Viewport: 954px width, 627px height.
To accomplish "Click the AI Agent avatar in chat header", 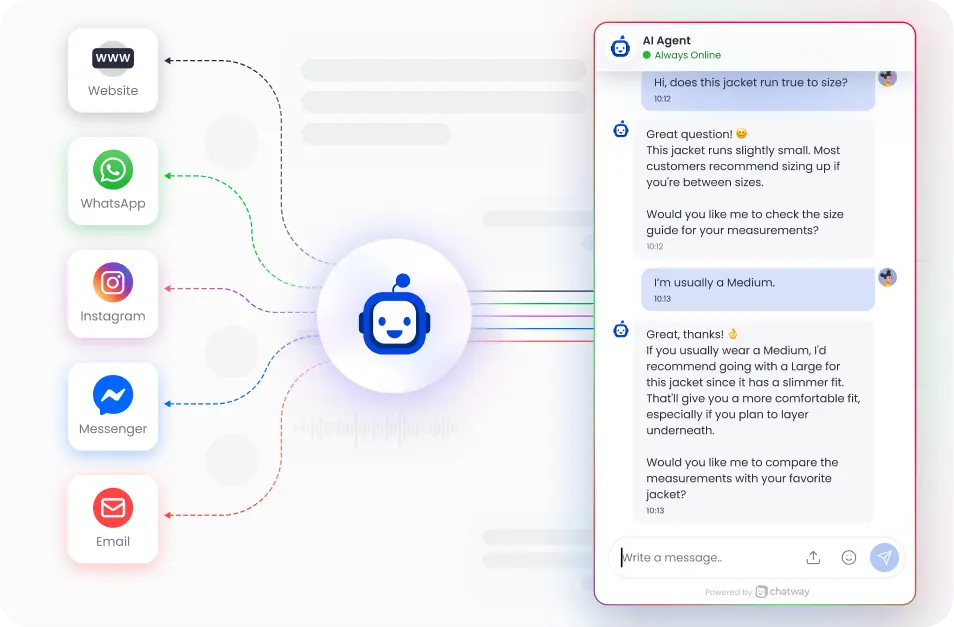I will click(621, 47).
